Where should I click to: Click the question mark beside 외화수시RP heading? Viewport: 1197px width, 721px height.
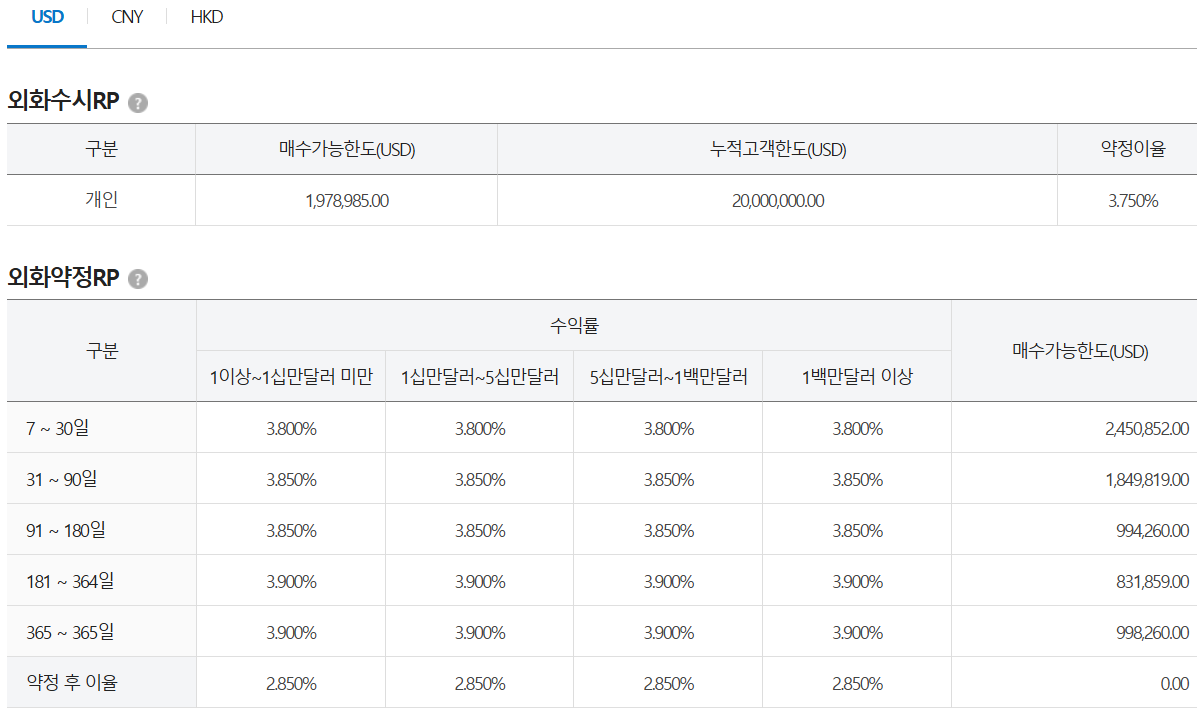coord(139,101)
